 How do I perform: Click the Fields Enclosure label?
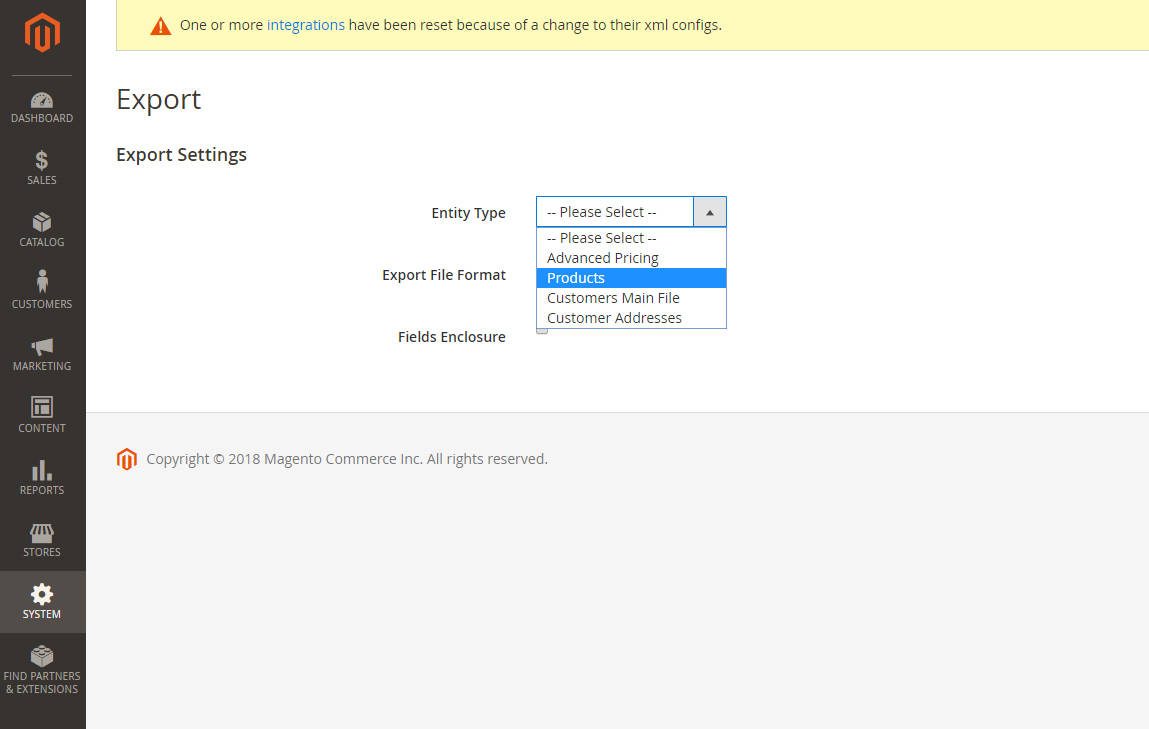(451, 337)
